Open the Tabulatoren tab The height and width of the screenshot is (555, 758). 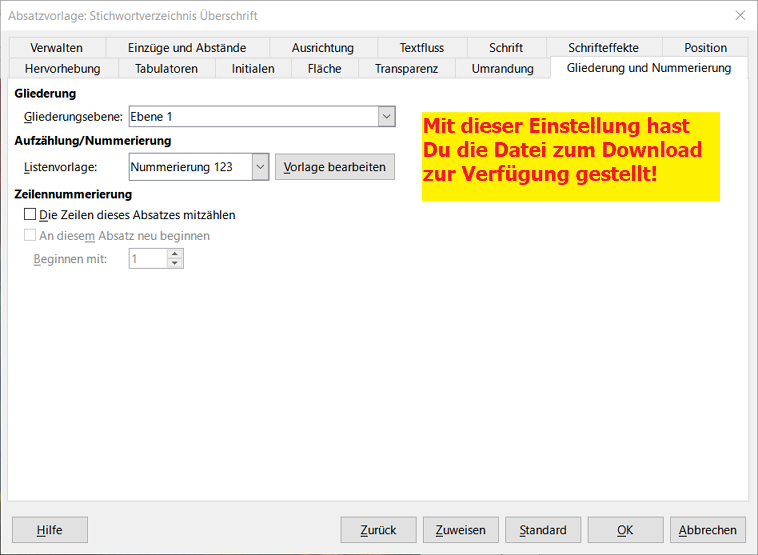(x=166, y=68)
